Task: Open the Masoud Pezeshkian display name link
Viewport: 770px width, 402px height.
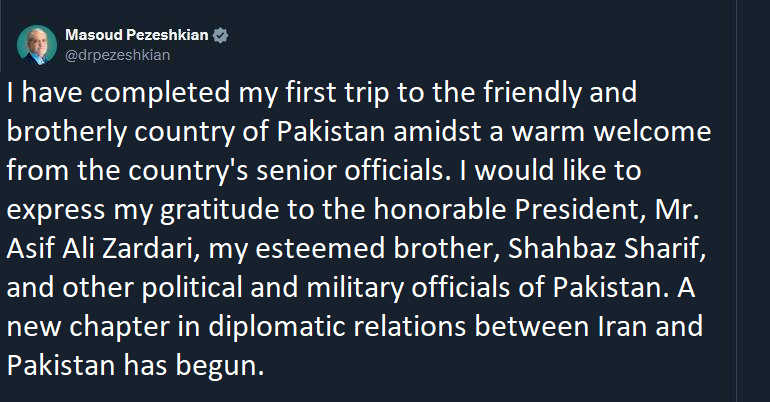Action: click(x=136, y=35)
